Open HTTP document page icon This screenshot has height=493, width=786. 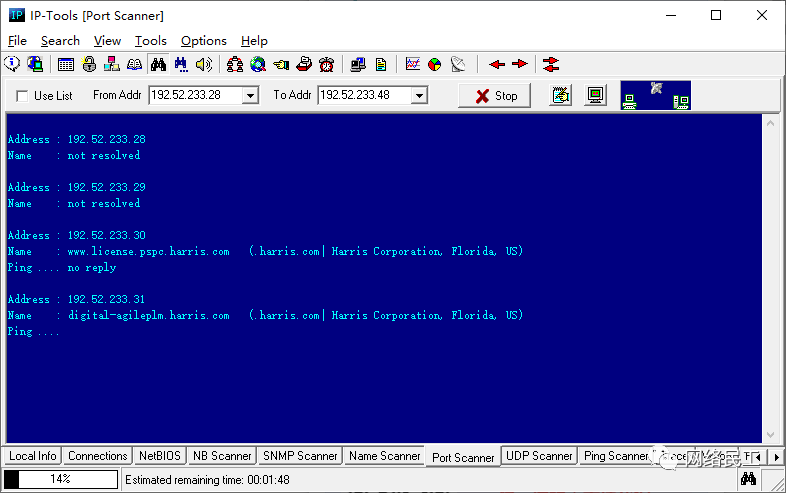(381, 64)
